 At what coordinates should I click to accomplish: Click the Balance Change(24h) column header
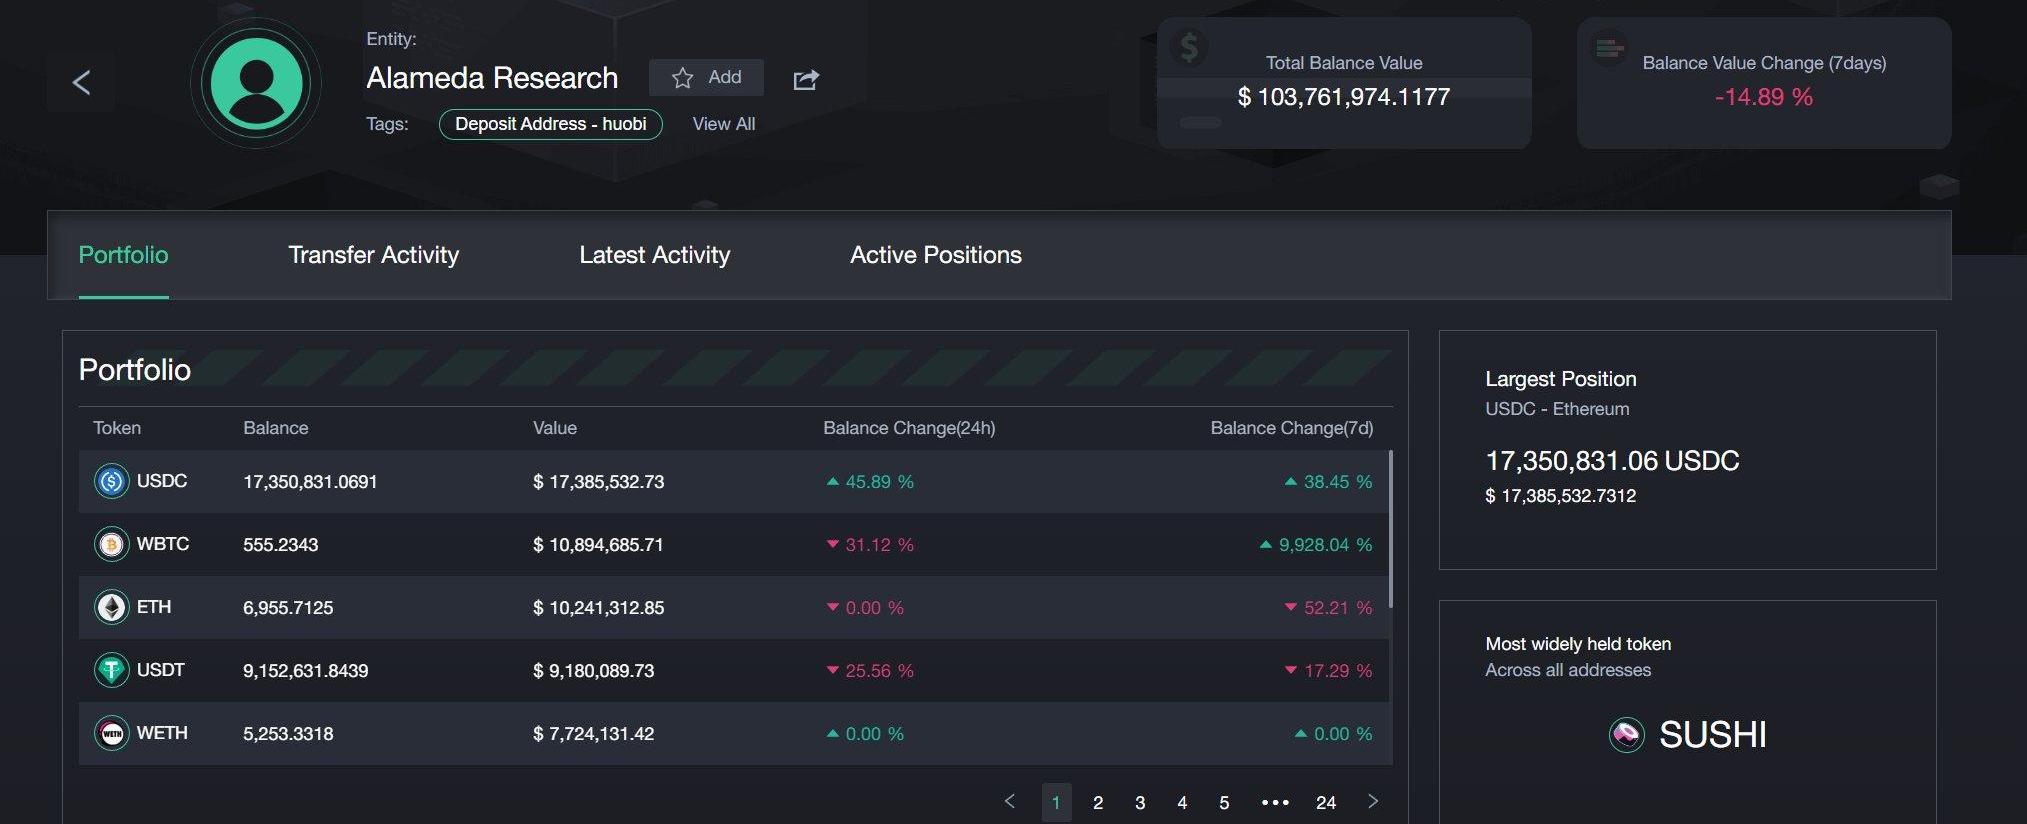click(x=909, y=428)
